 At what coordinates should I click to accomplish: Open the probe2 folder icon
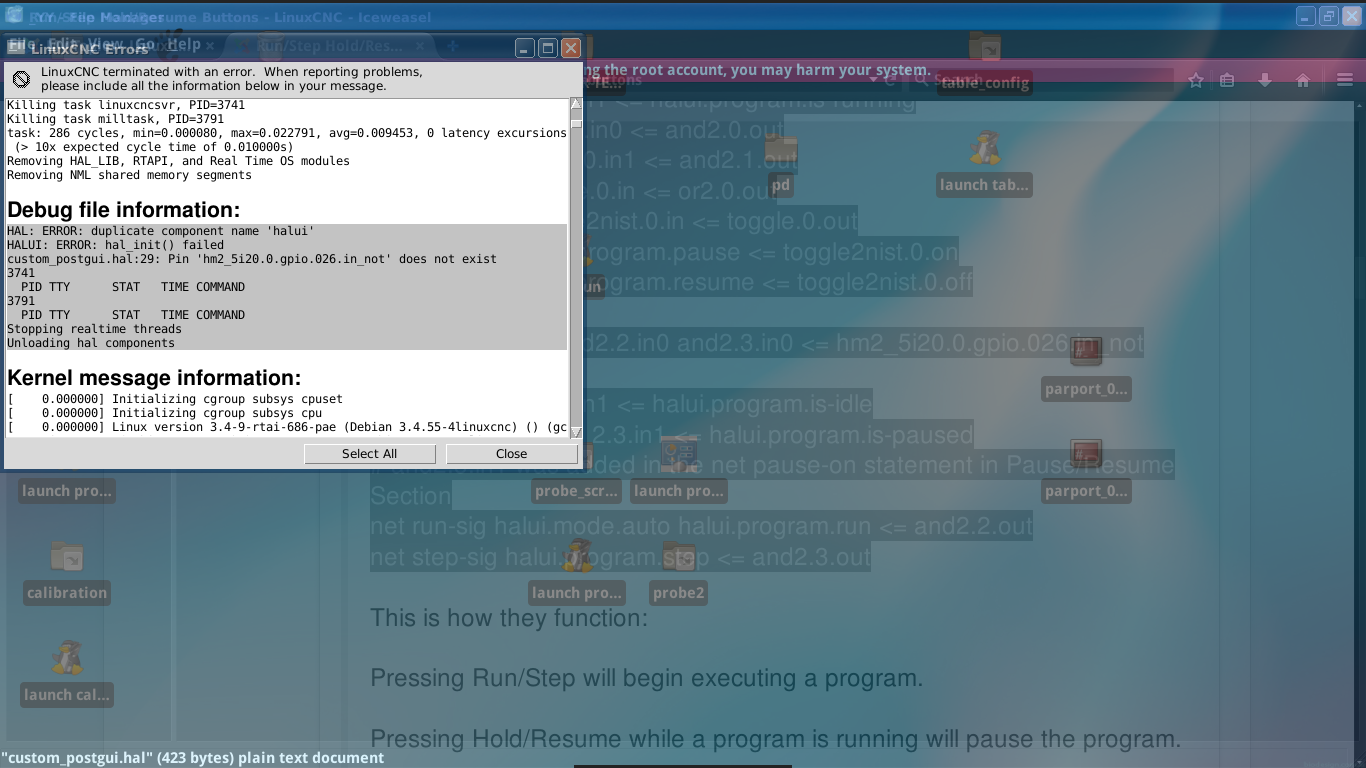tap(679, 557)
